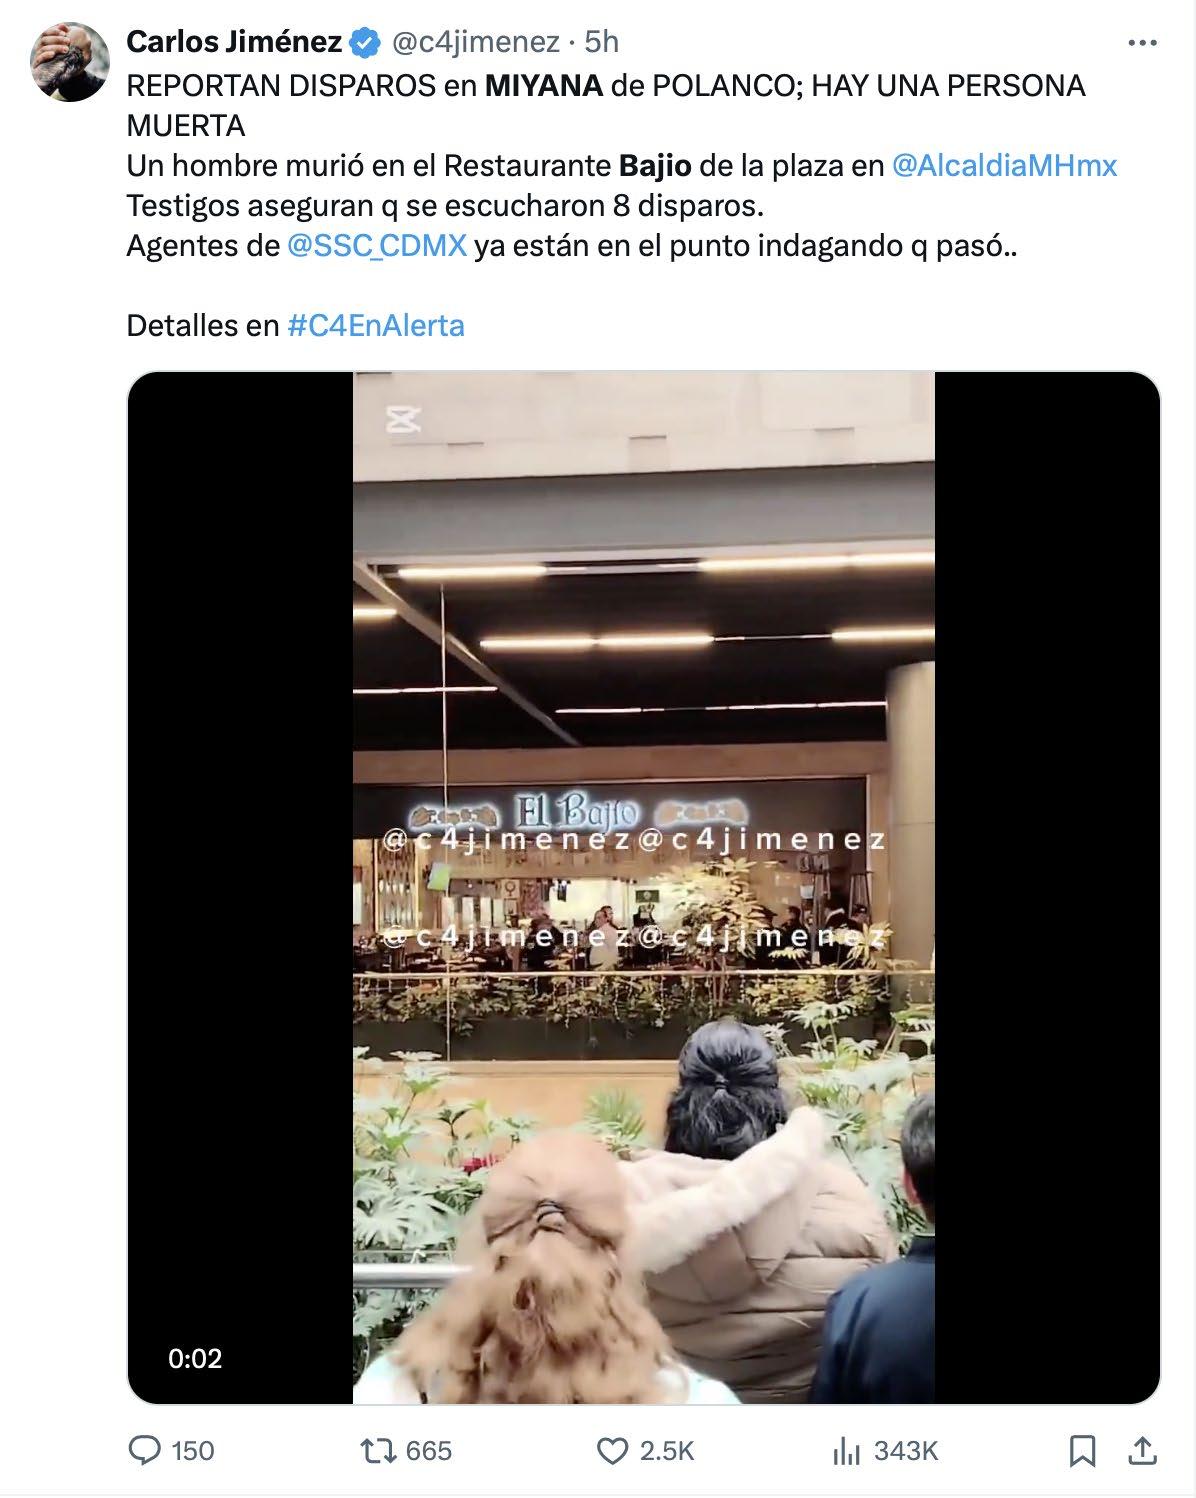1196x1498 pixels.
Task: Open the @AlcaldiaMHmx mention link
Action: point(1004,165)
